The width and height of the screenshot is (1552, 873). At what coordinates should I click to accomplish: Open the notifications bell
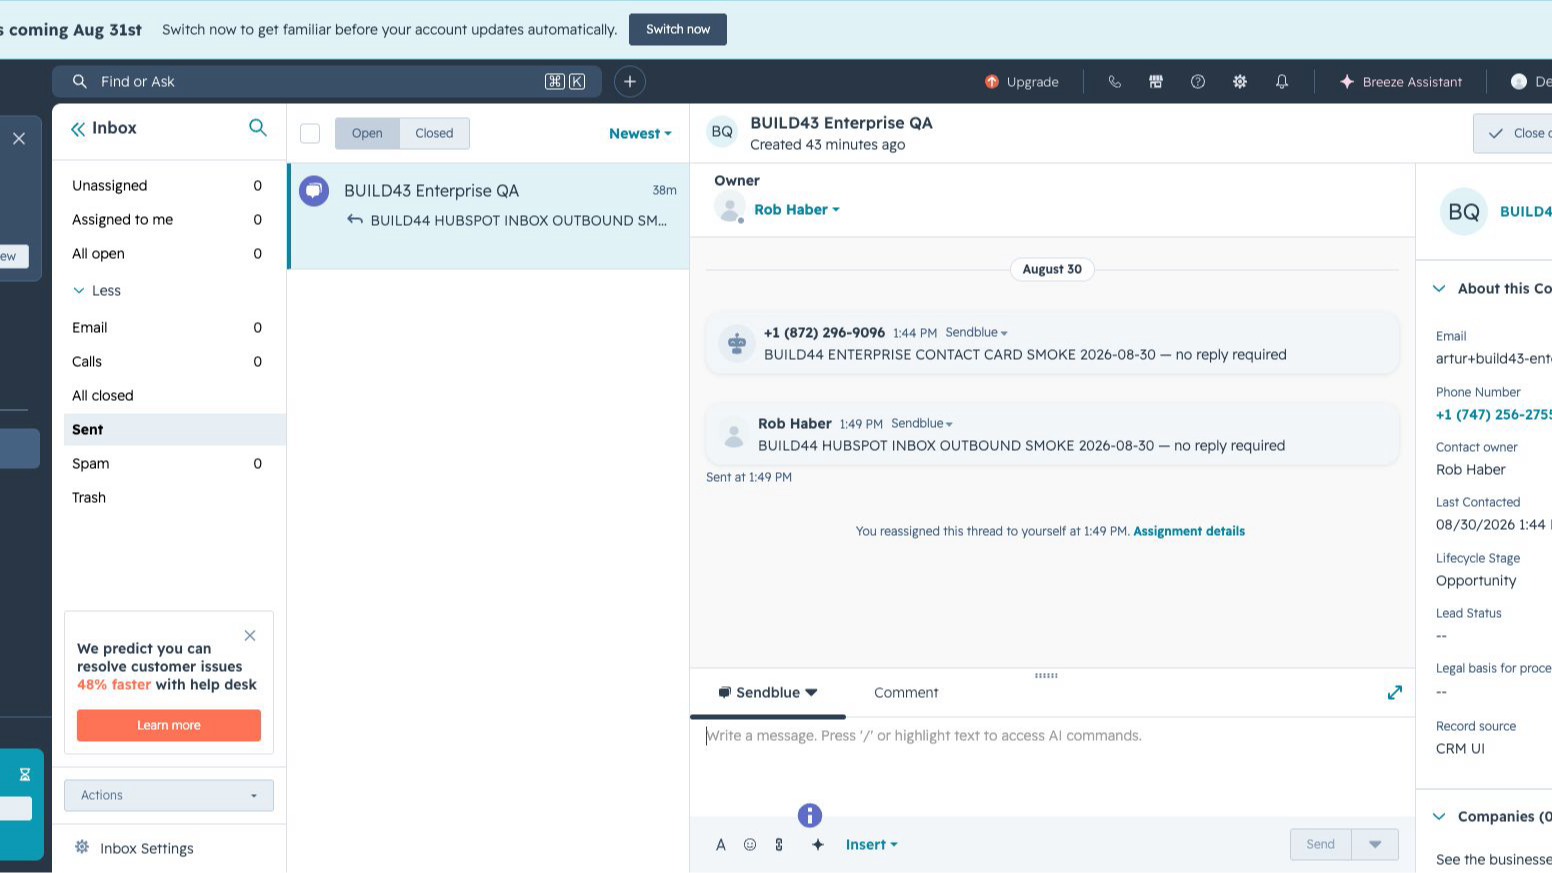click(x=1282, y=82)
